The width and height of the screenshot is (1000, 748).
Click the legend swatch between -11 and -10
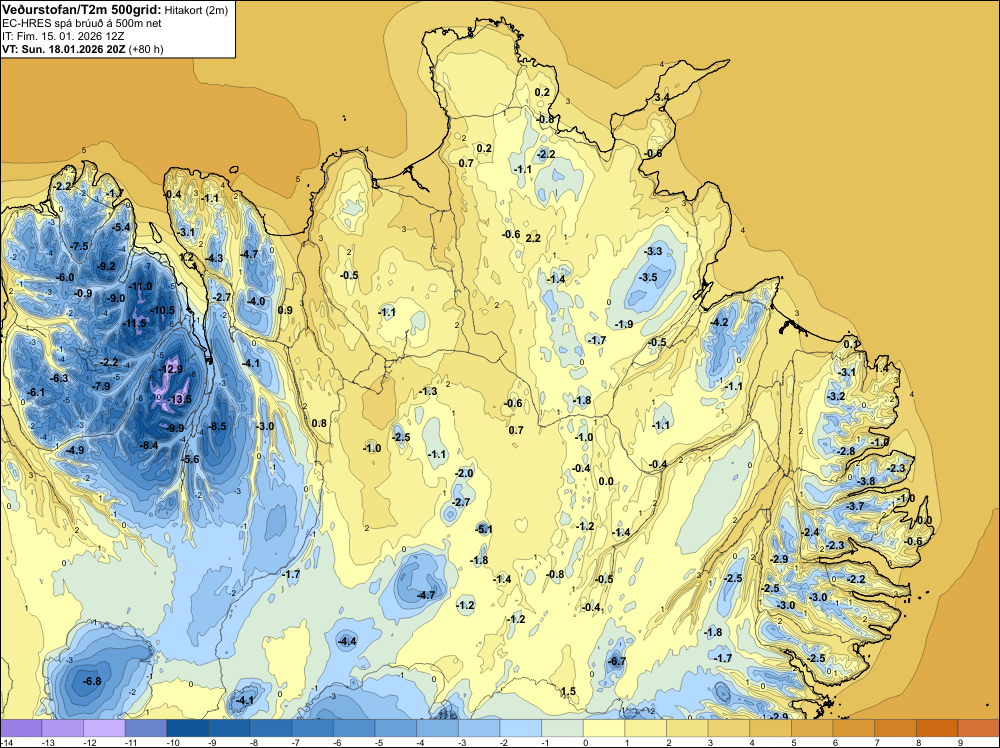click(146, 728)
